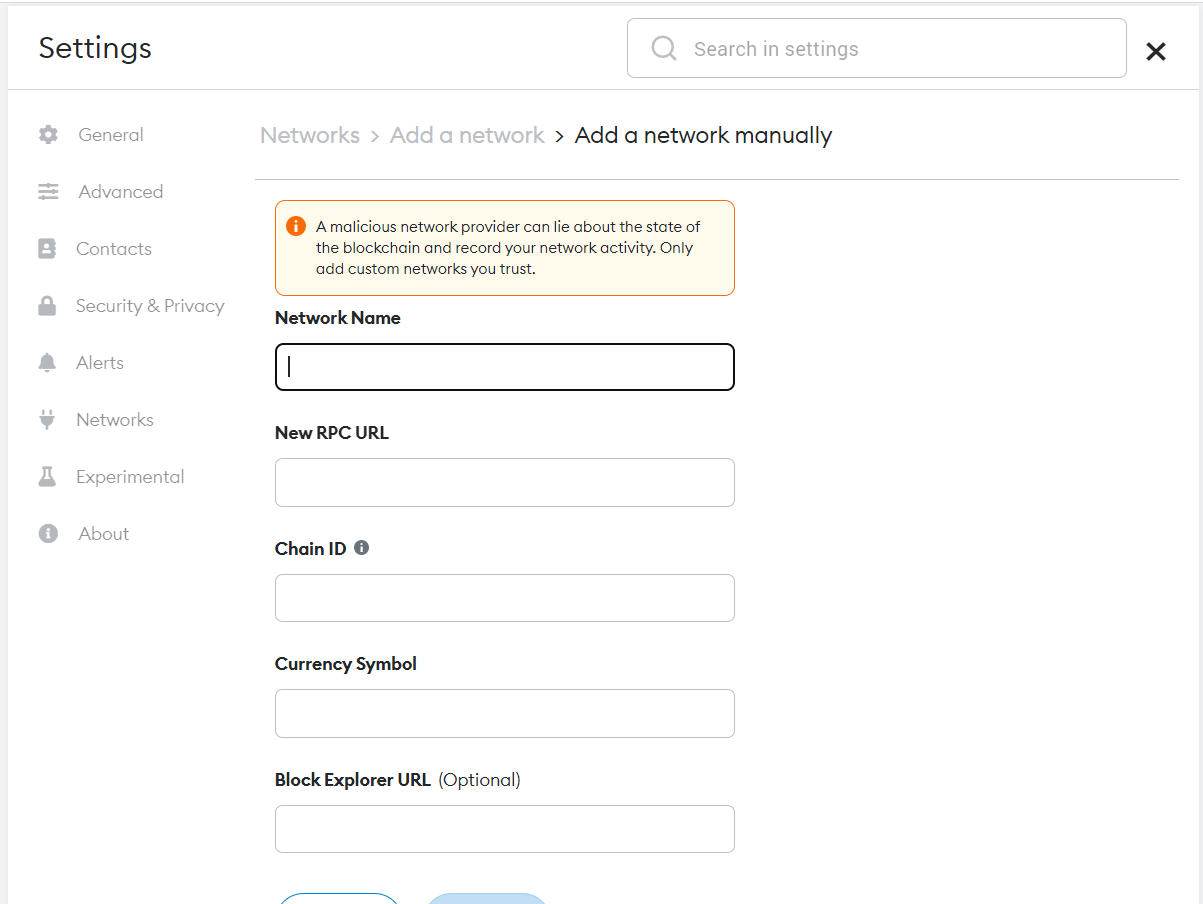The image size is (1203, 904).
Task: Click the Currency Symbol input field
Action: 504,713
